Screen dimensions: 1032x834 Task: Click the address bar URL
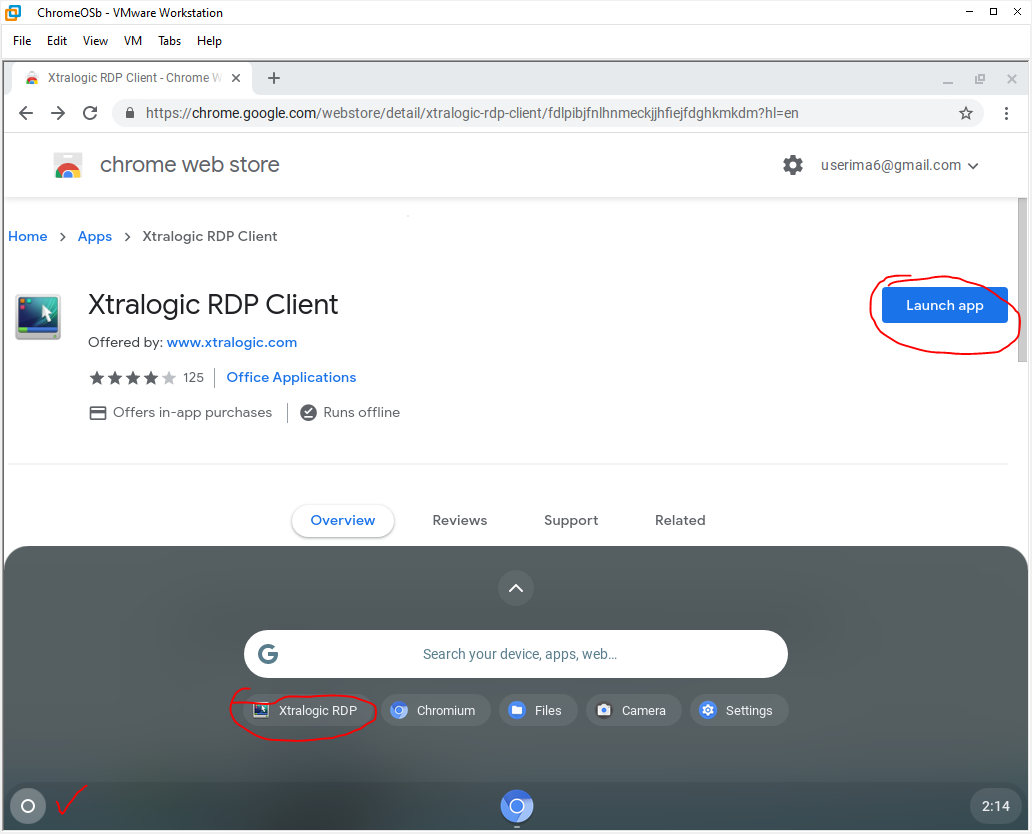point(472,113)
